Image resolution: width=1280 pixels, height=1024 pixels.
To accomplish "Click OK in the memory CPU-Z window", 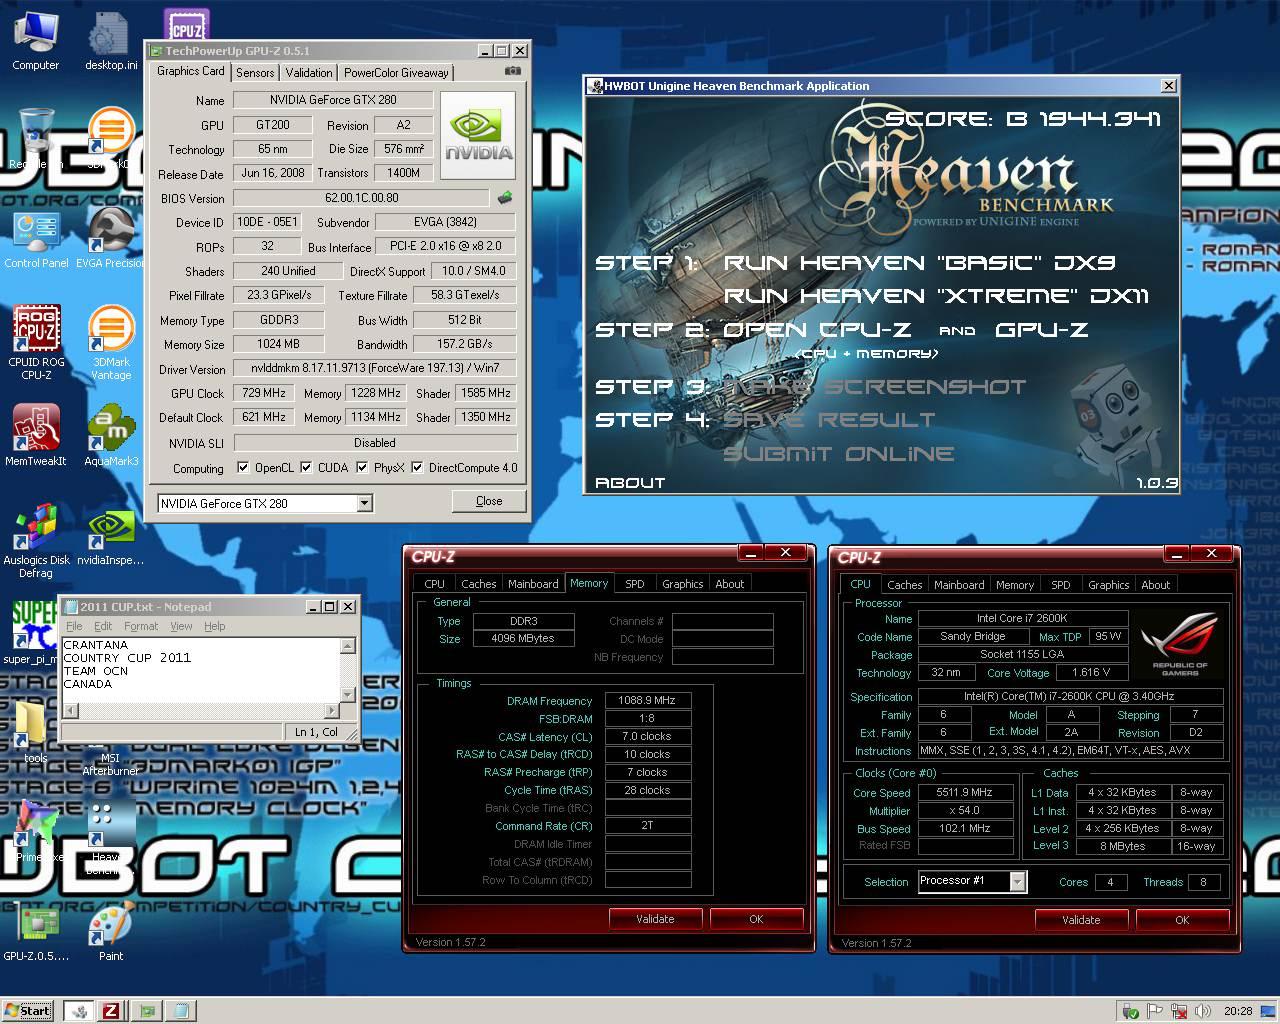I will [756, 919].
